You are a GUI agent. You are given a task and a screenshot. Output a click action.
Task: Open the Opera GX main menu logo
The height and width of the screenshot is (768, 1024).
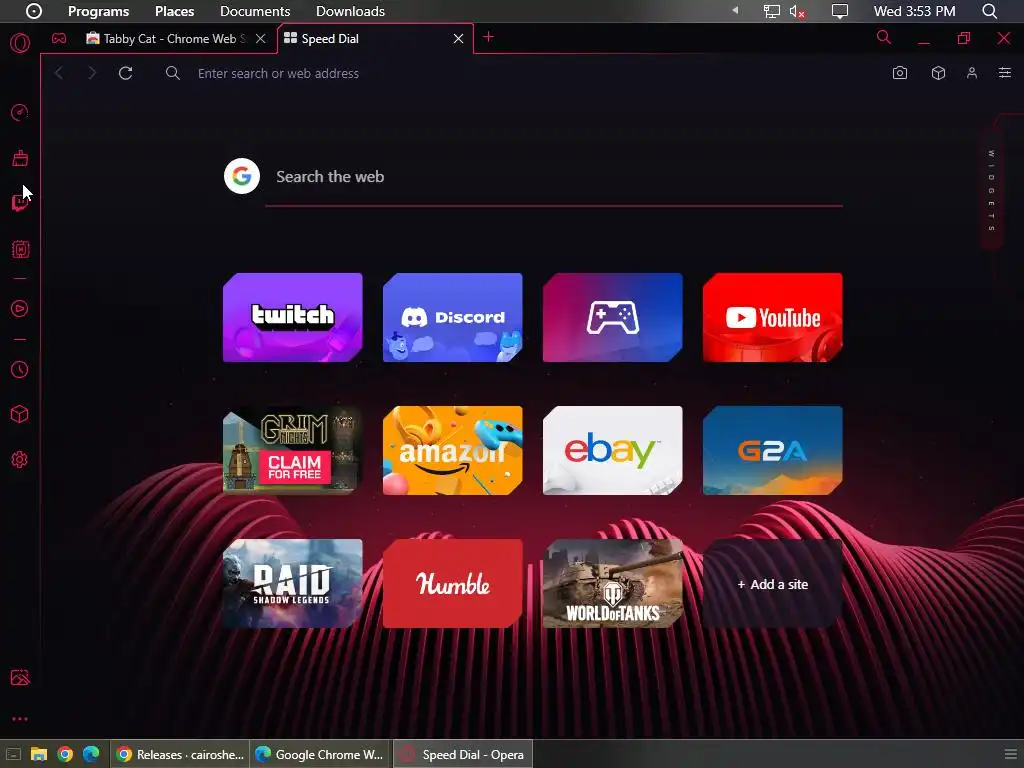coord(20,44)
